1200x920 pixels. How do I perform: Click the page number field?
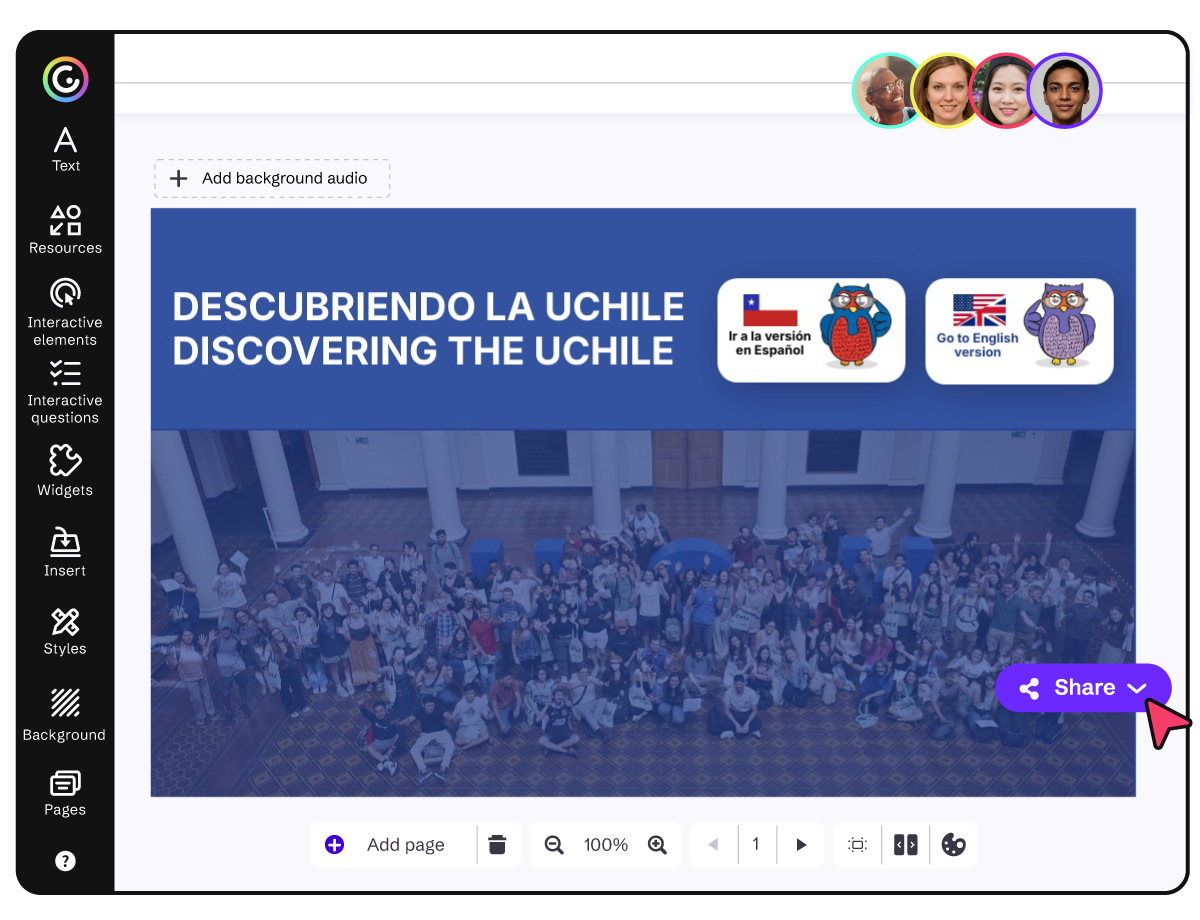click(x=757, y=845)
